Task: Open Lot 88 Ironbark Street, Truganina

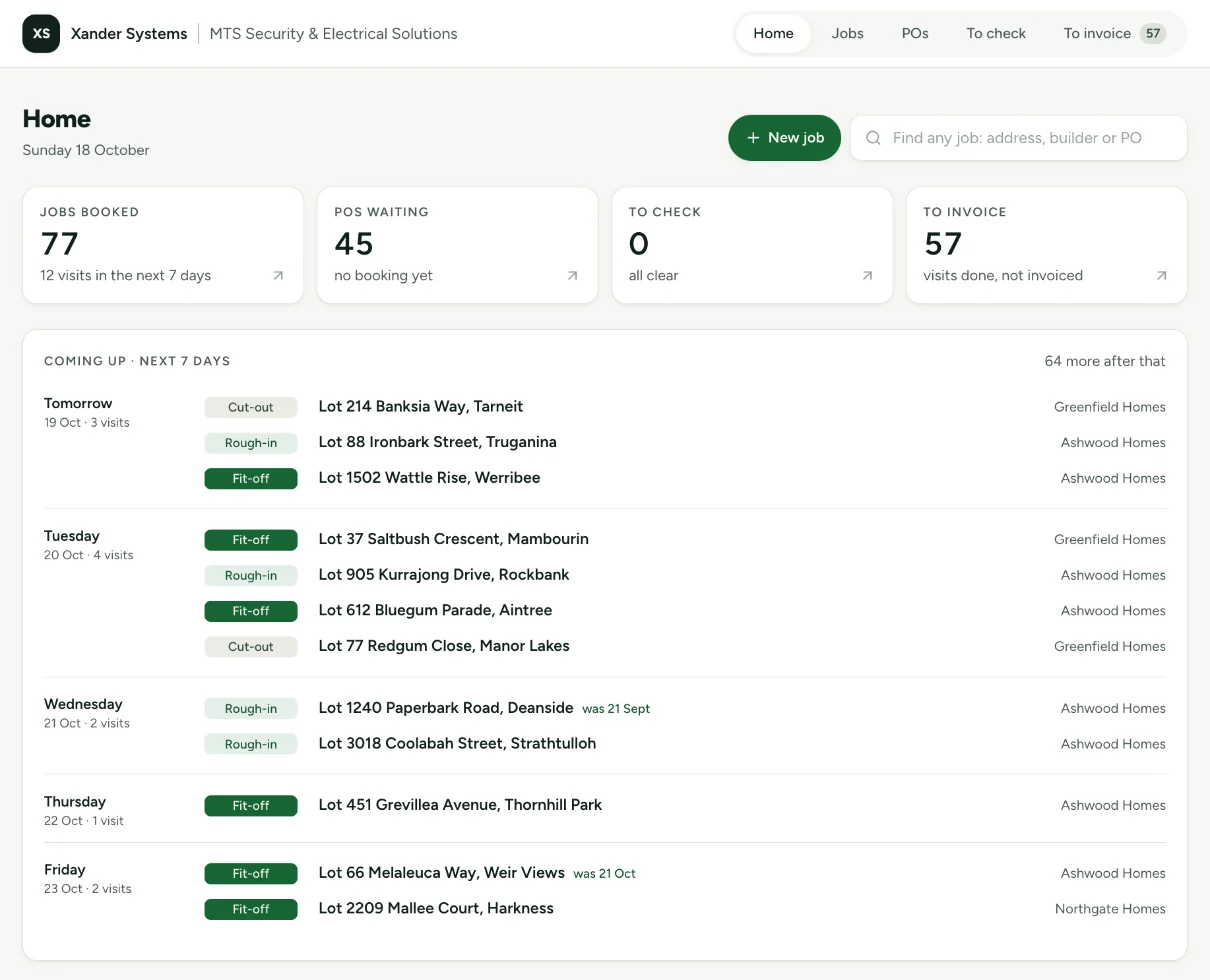Action: (x=437, y=442)
